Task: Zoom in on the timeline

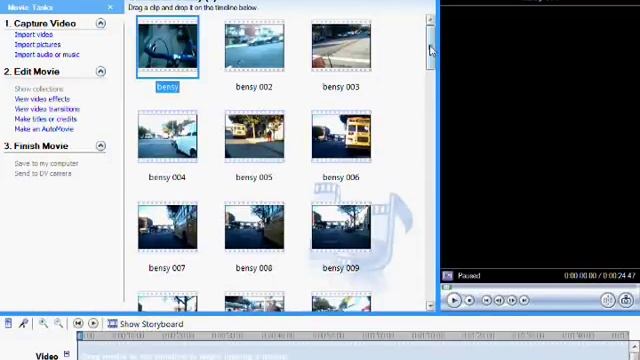Action: (x=43, y=324)
